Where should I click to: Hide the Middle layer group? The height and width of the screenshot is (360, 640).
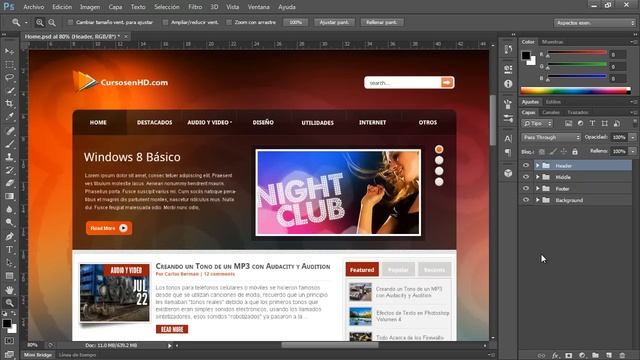pos(526,177)
